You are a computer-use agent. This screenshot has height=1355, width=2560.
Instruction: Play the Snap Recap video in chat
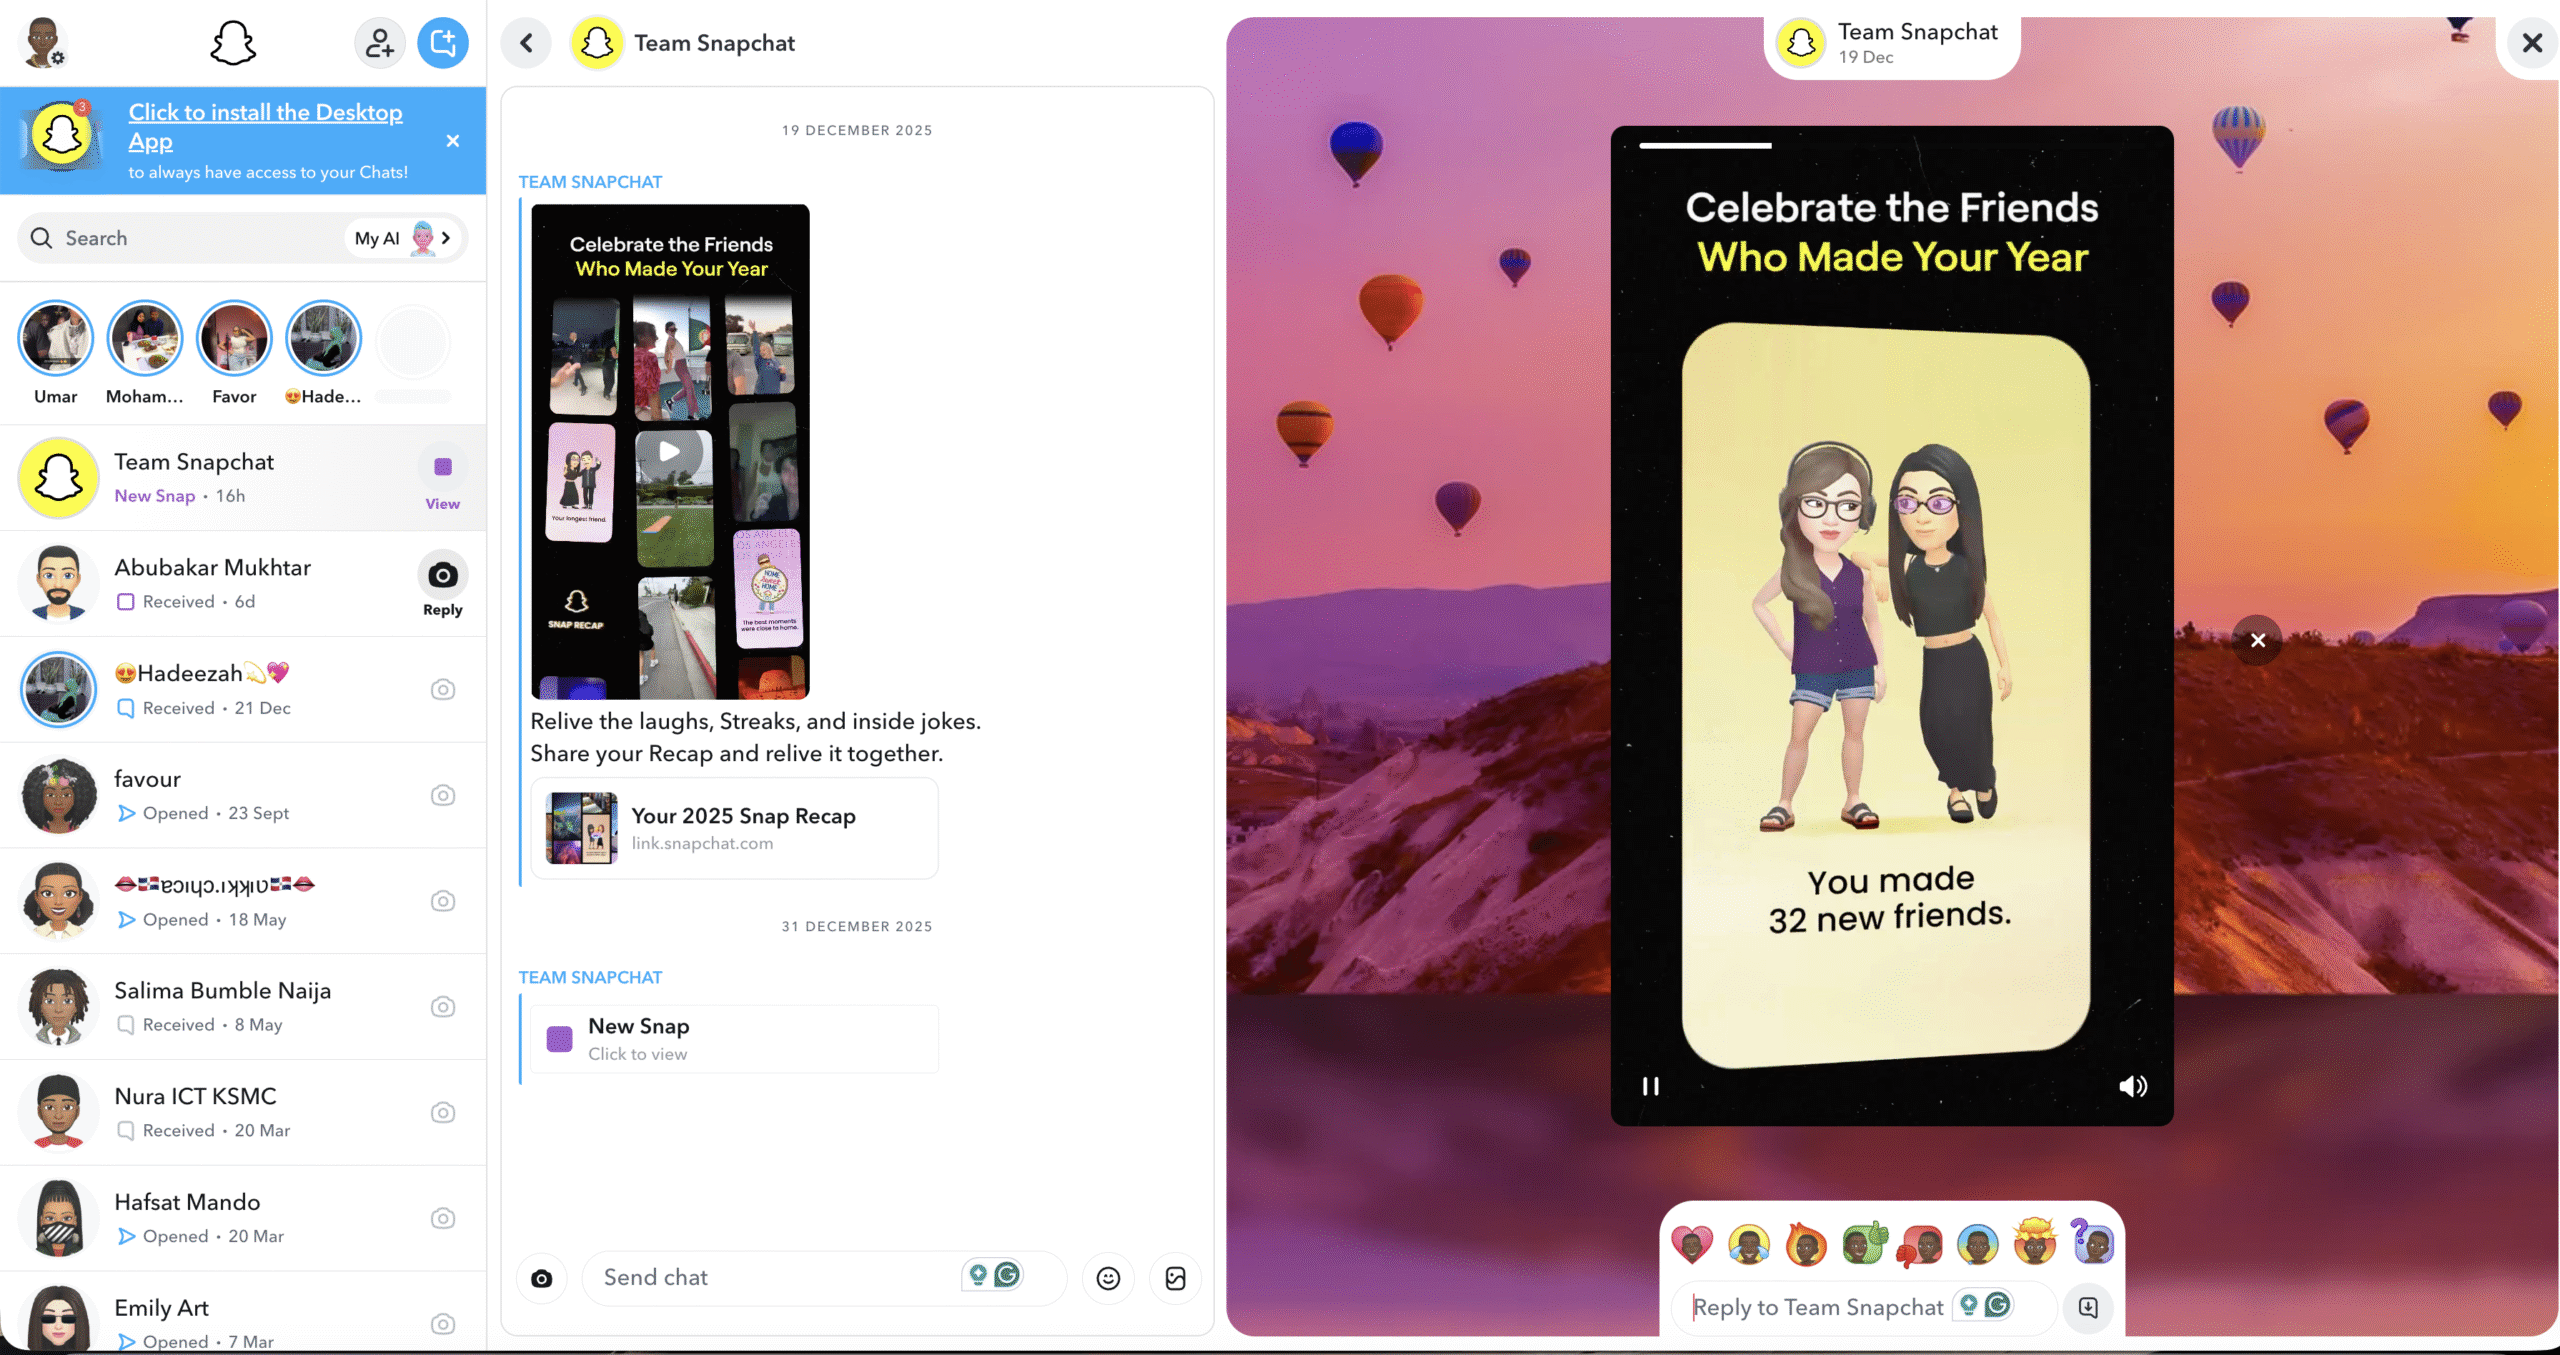(670, 451)
